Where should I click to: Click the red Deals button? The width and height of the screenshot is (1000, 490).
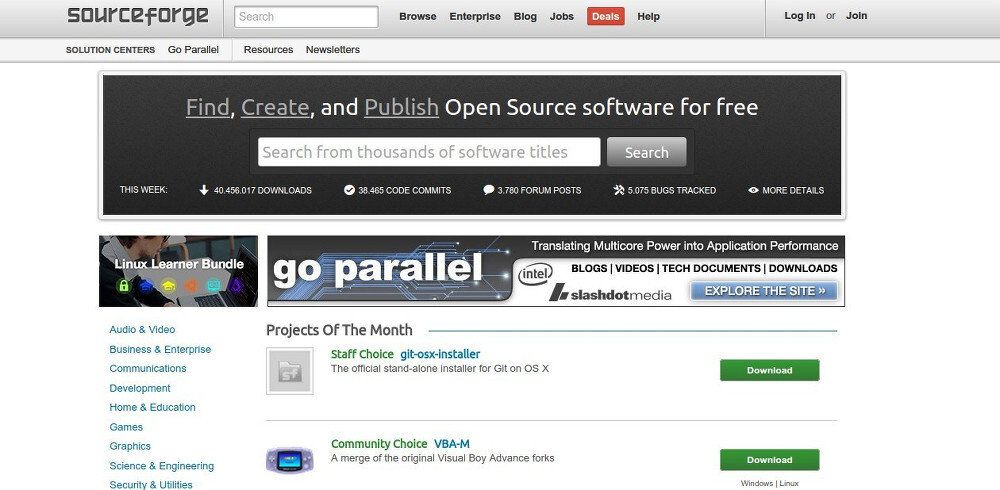point(605,17)
